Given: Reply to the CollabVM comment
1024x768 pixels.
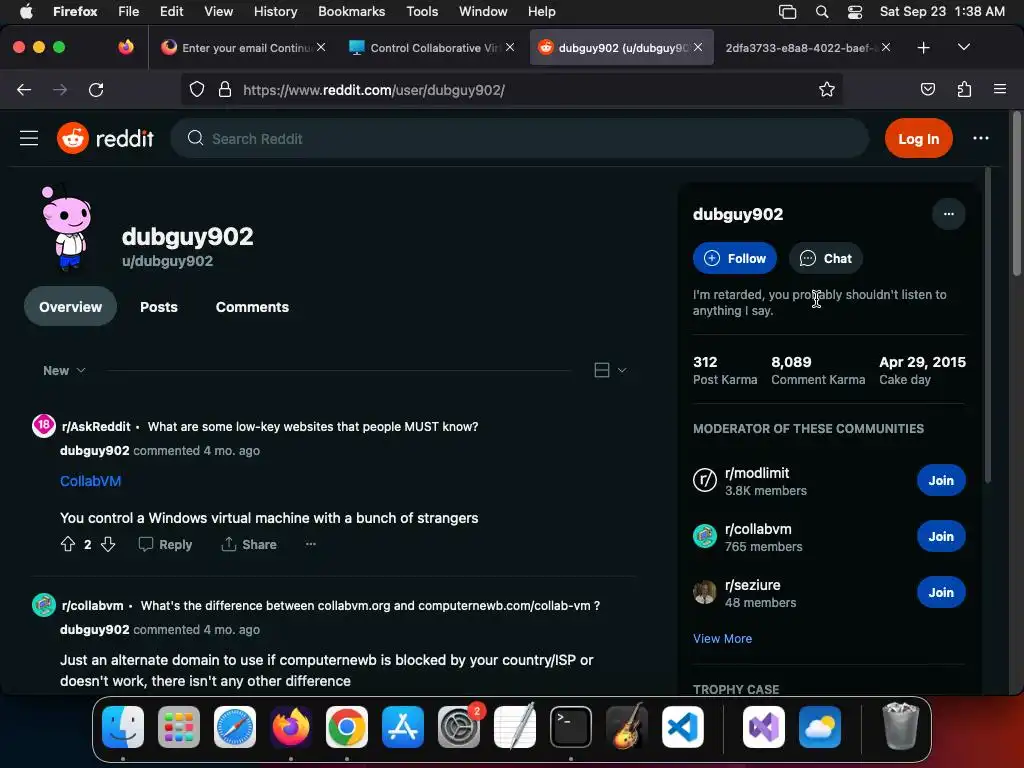Looking at the screenshot, I should click(x=165, y=545).
